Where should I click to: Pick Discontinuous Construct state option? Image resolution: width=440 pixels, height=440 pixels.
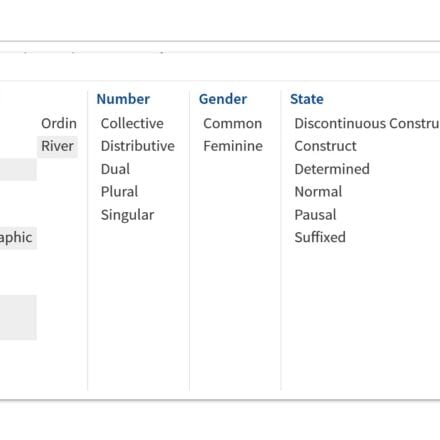[x=367, y=123]
